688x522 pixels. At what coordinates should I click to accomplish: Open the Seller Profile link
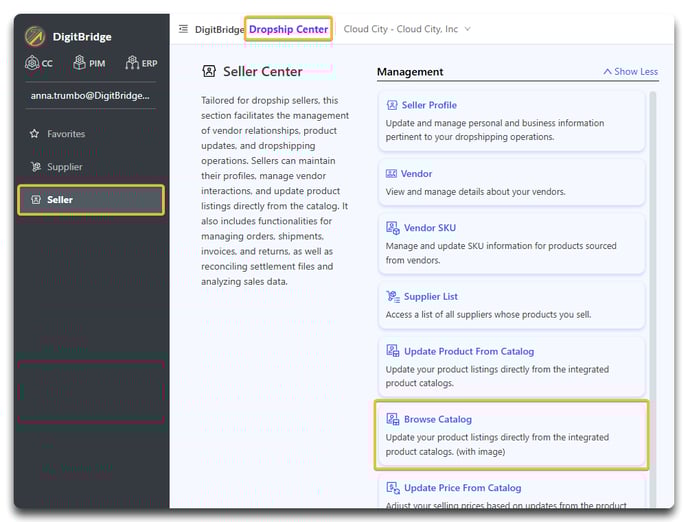point(430,105)
